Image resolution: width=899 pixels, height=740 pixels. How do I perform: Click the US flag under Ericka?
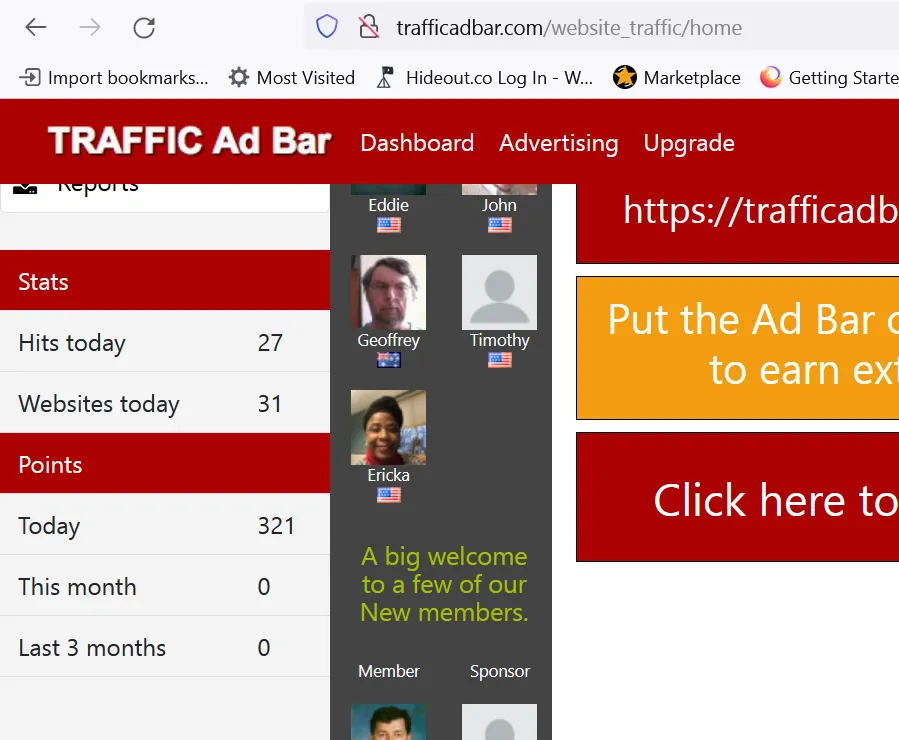[389, 495]
